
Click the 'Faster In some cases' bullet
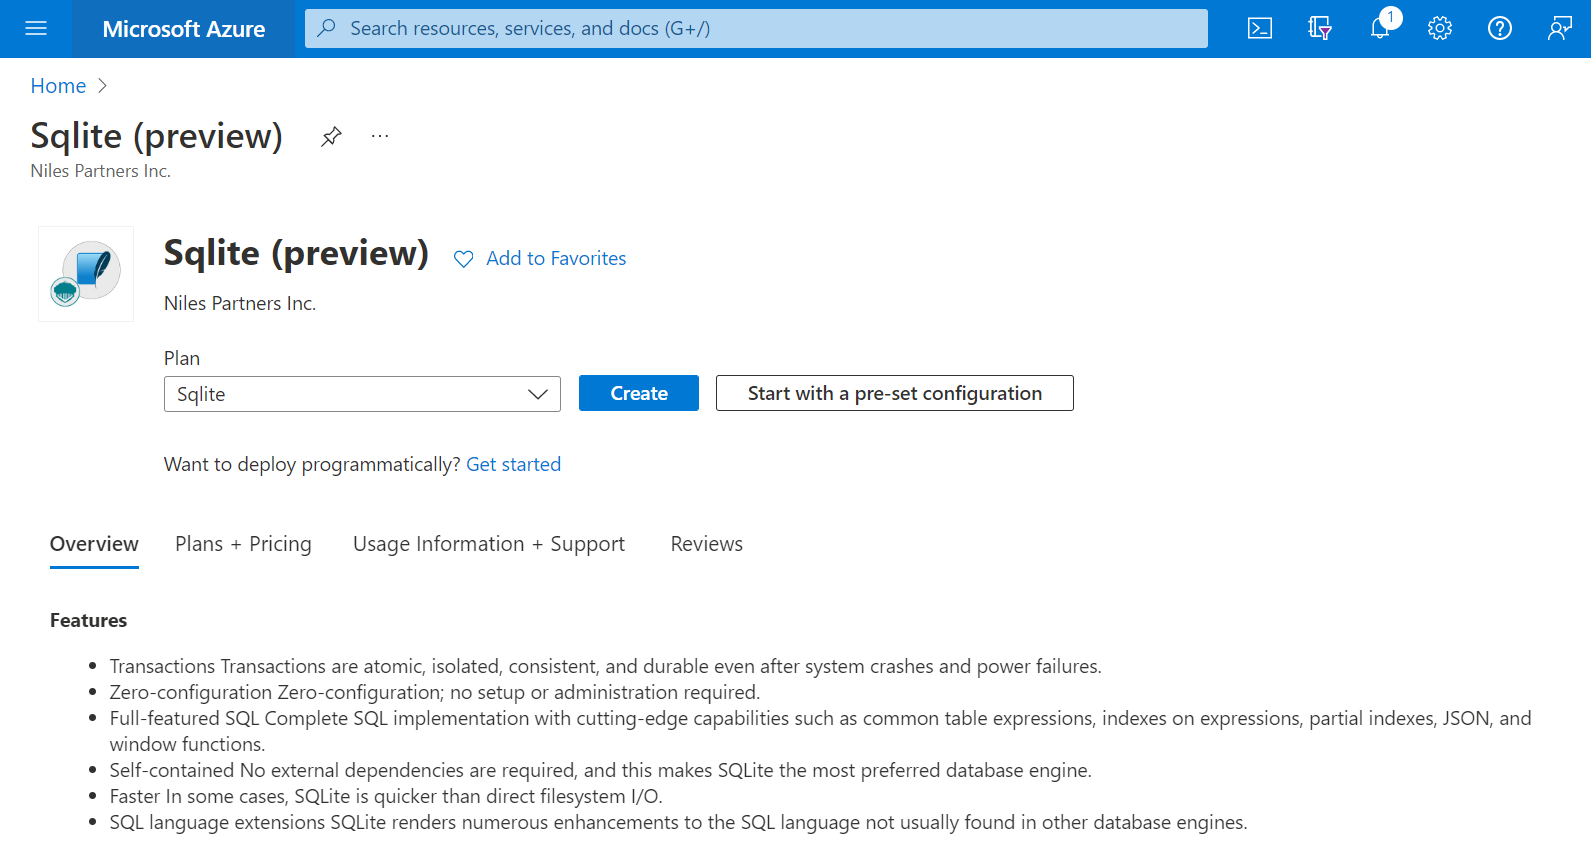click(x=386, y=796)
